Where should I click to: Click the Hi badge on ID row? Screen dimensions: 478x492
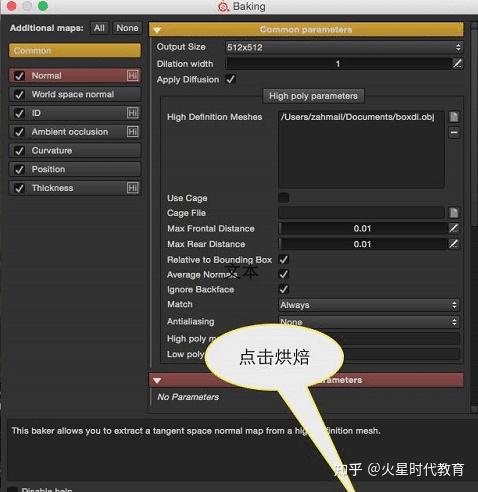tap(132, 113)
